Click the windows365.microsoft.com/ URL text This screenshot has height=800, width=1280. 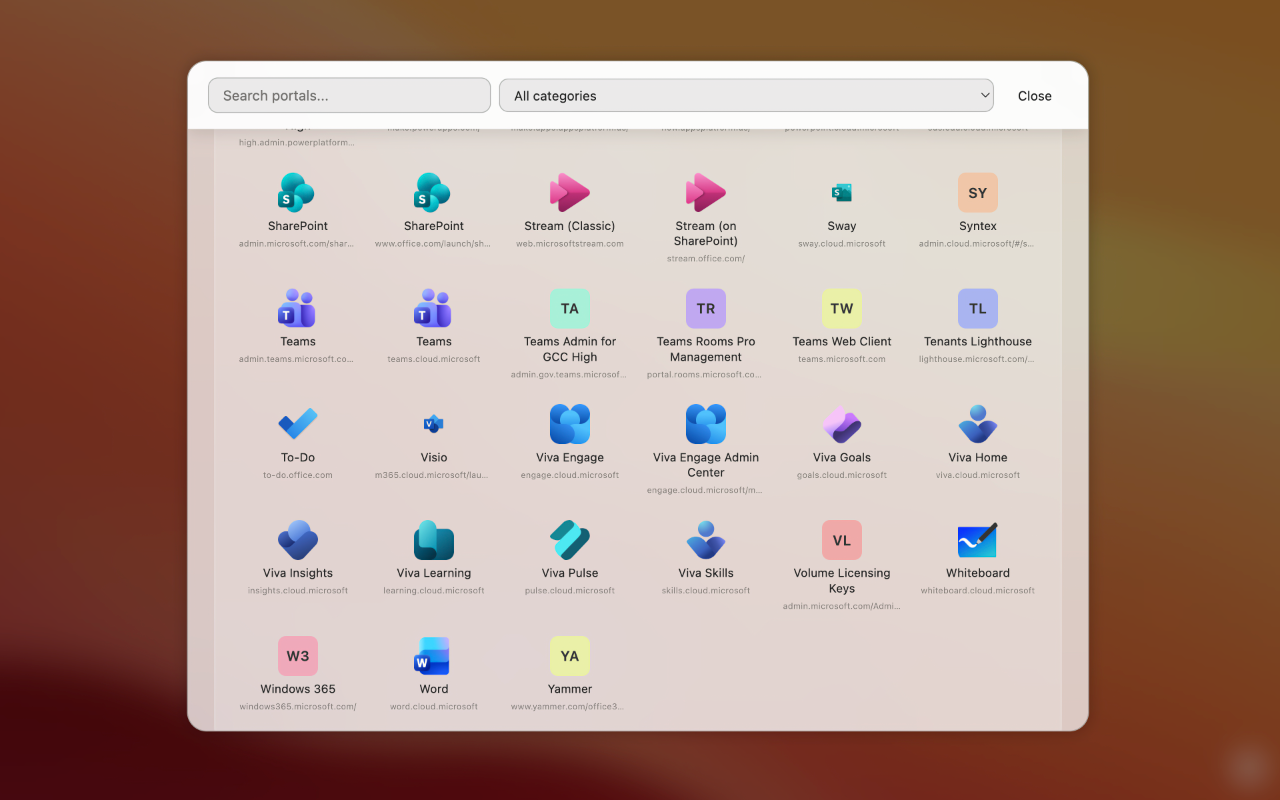coord(298,707)
